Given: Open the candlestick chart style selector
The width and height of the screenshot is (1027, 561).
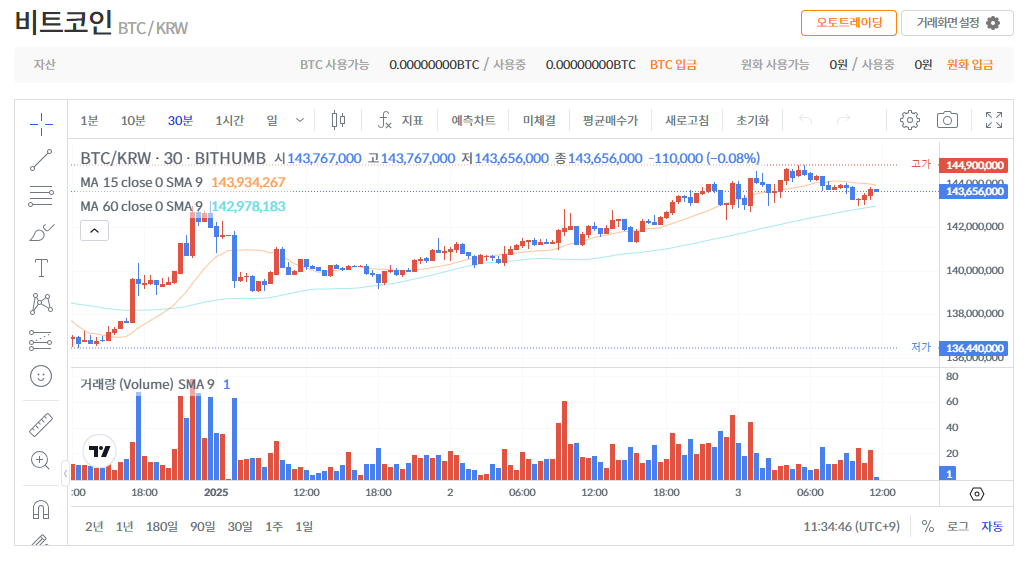Looking at the screenshot, I should pos(338,120).
